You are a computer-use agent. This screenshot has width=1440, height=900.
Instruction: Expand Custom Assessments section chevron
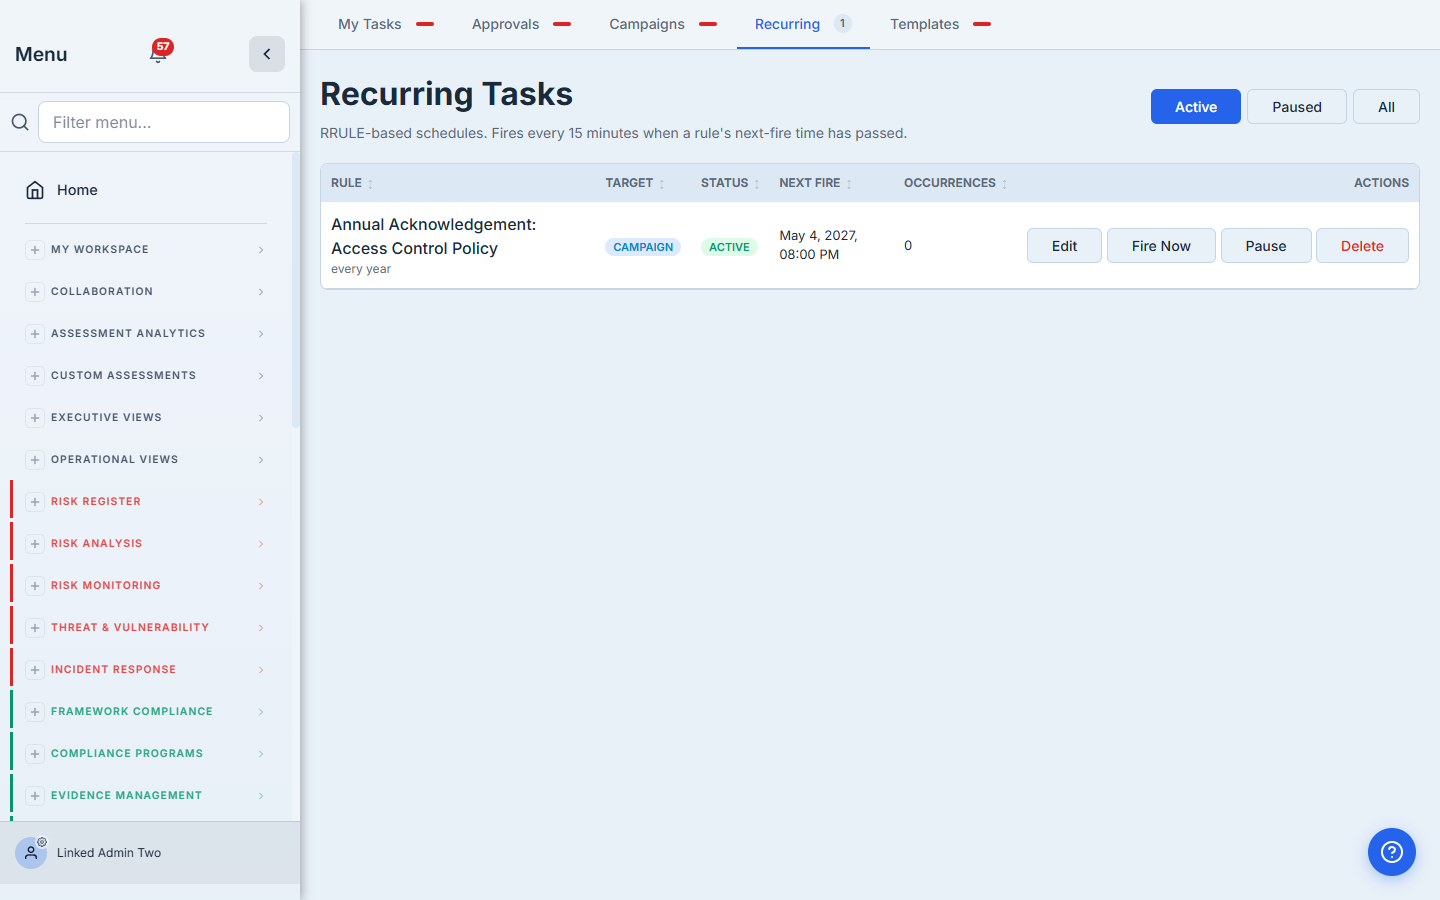[x=261, y=376]
